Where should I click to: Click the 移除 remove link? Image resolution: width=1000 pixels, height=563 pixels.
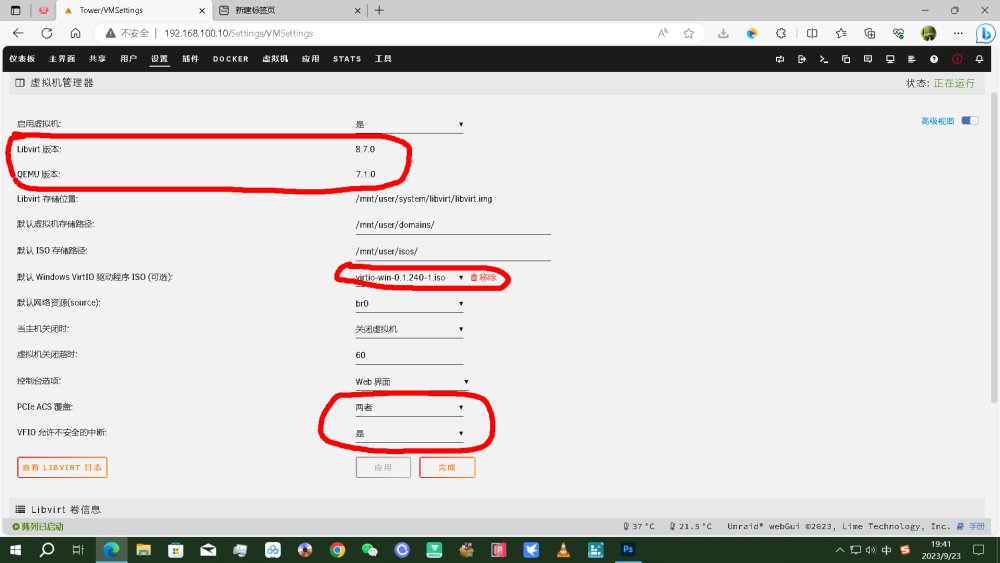[x=483, y=277]
